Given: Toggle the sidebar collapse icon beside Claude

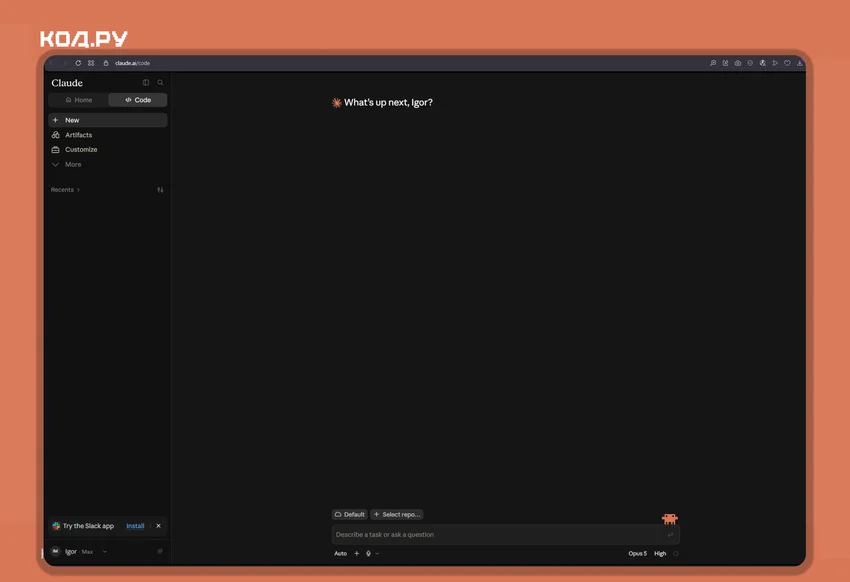Looking at the screenshot, I should (146, 82).
